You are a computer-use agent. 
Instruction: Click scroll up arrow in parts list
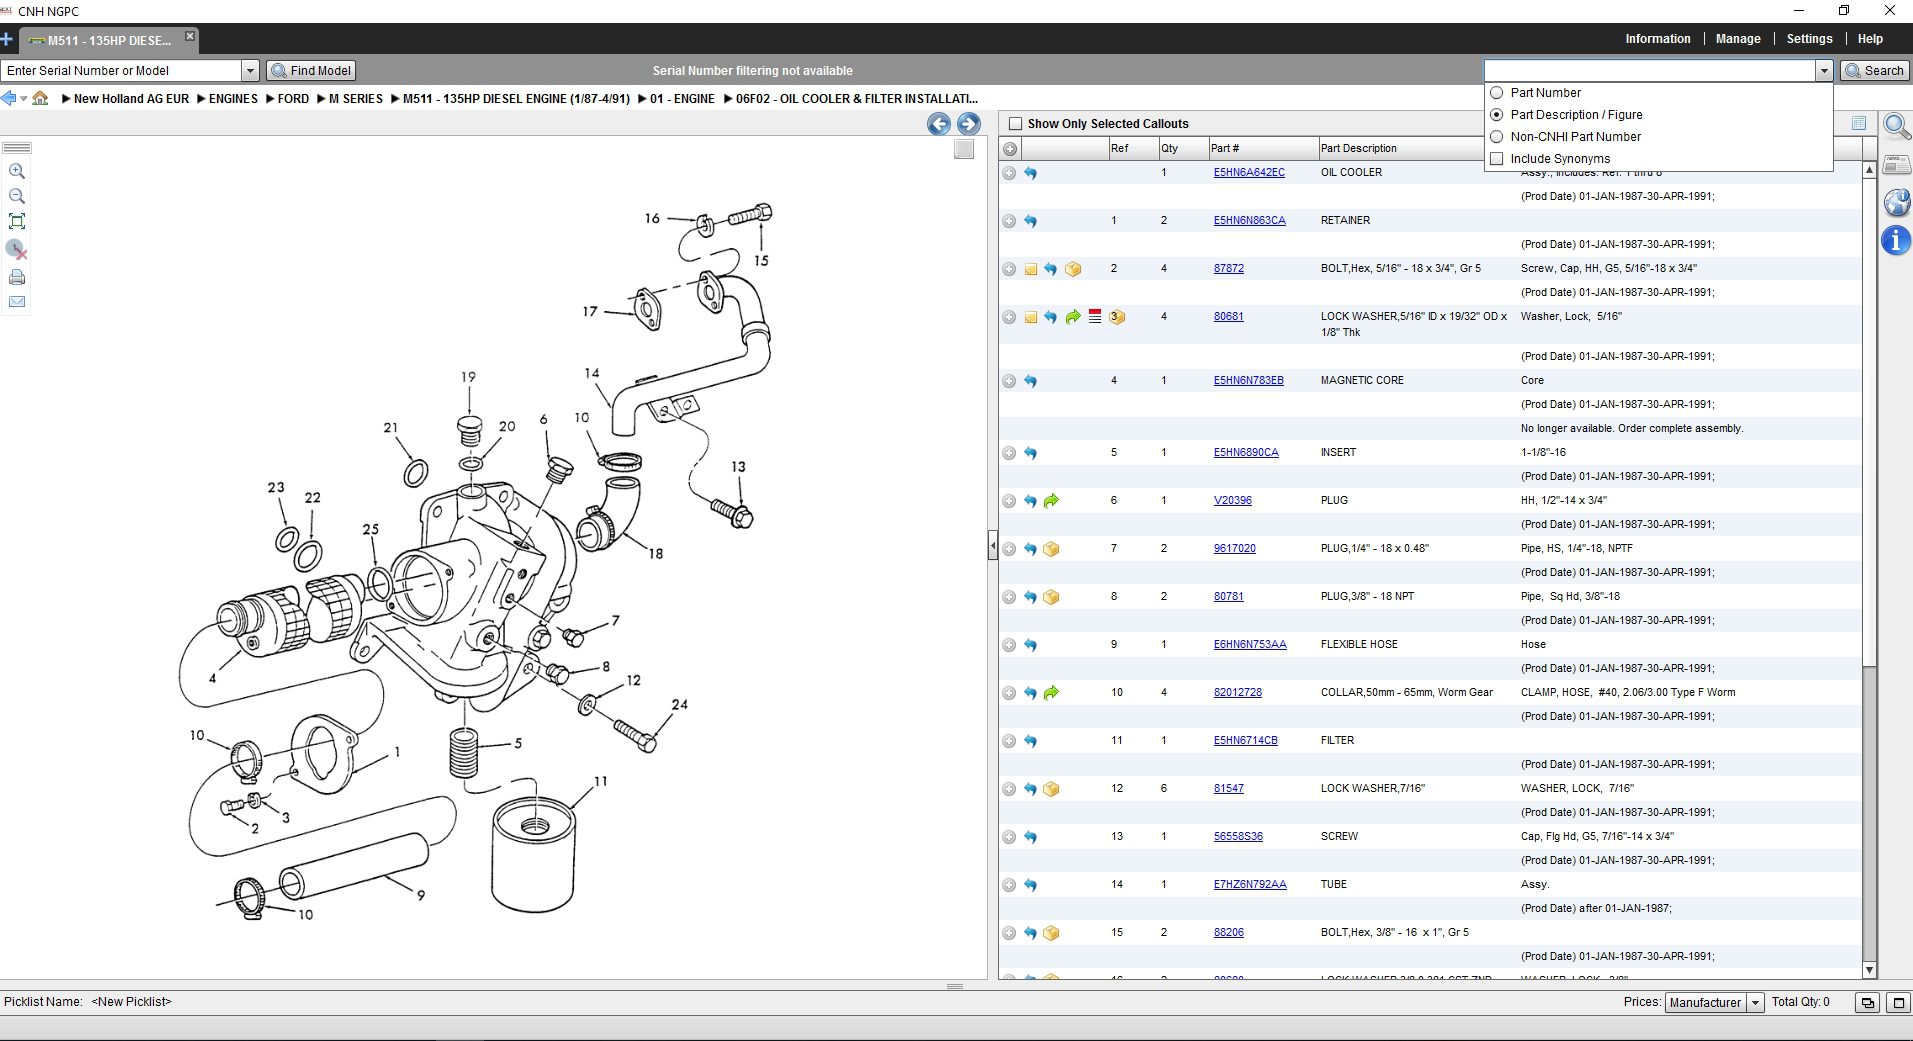(1869, 170)
